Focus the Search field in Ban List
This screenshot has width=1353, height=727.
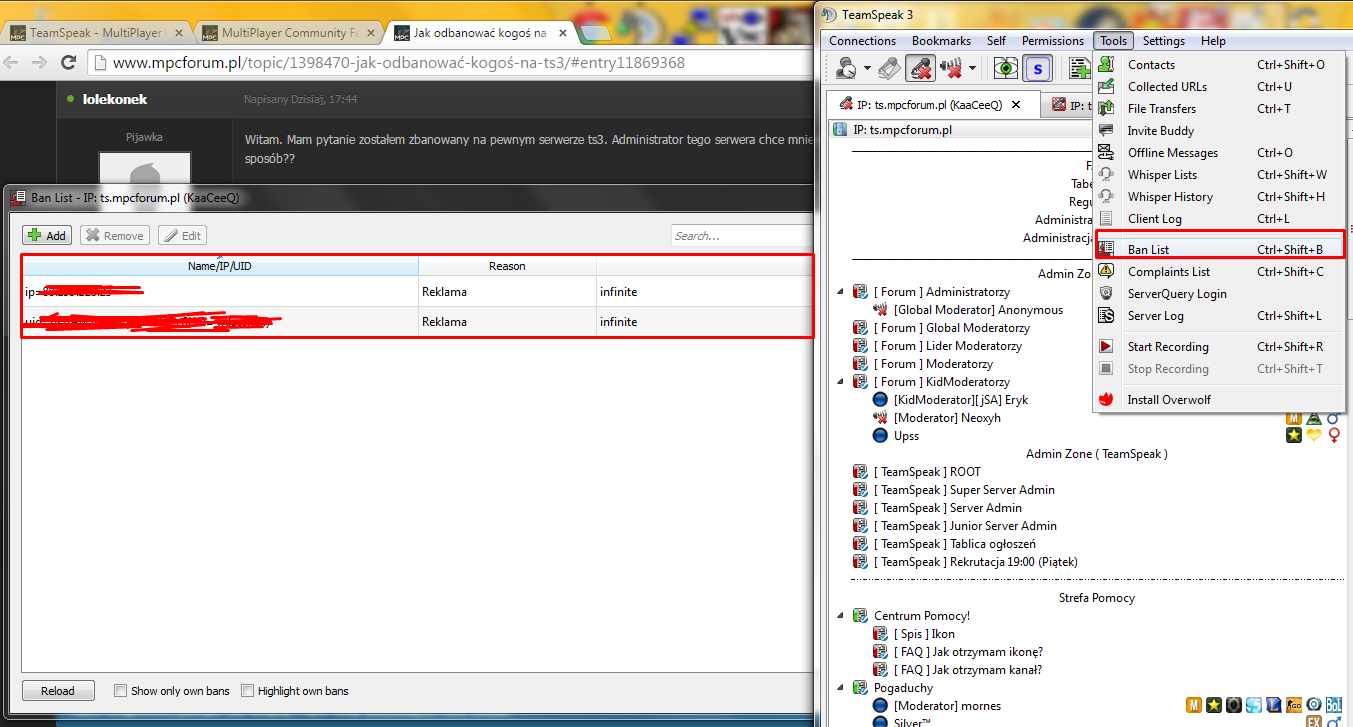click(740, 236)
